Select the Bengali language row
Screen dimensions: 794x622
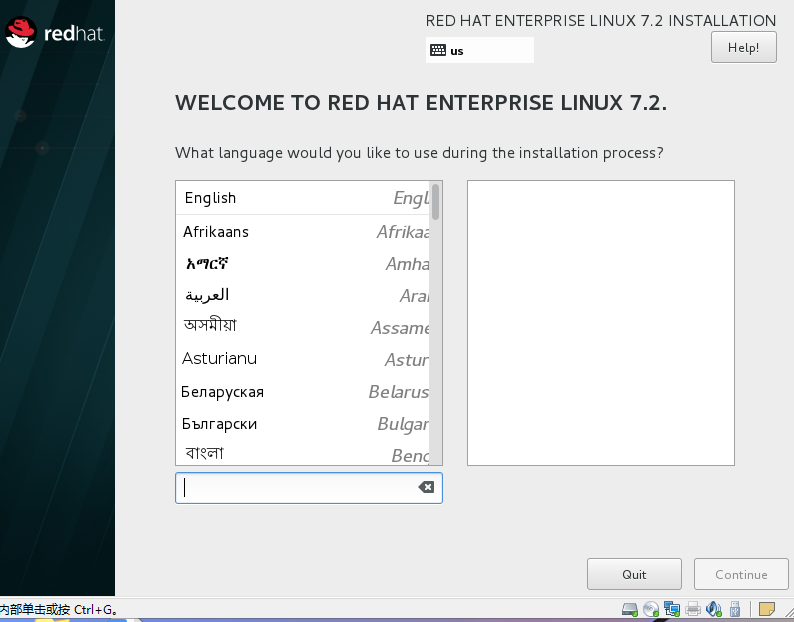[302, 452]
